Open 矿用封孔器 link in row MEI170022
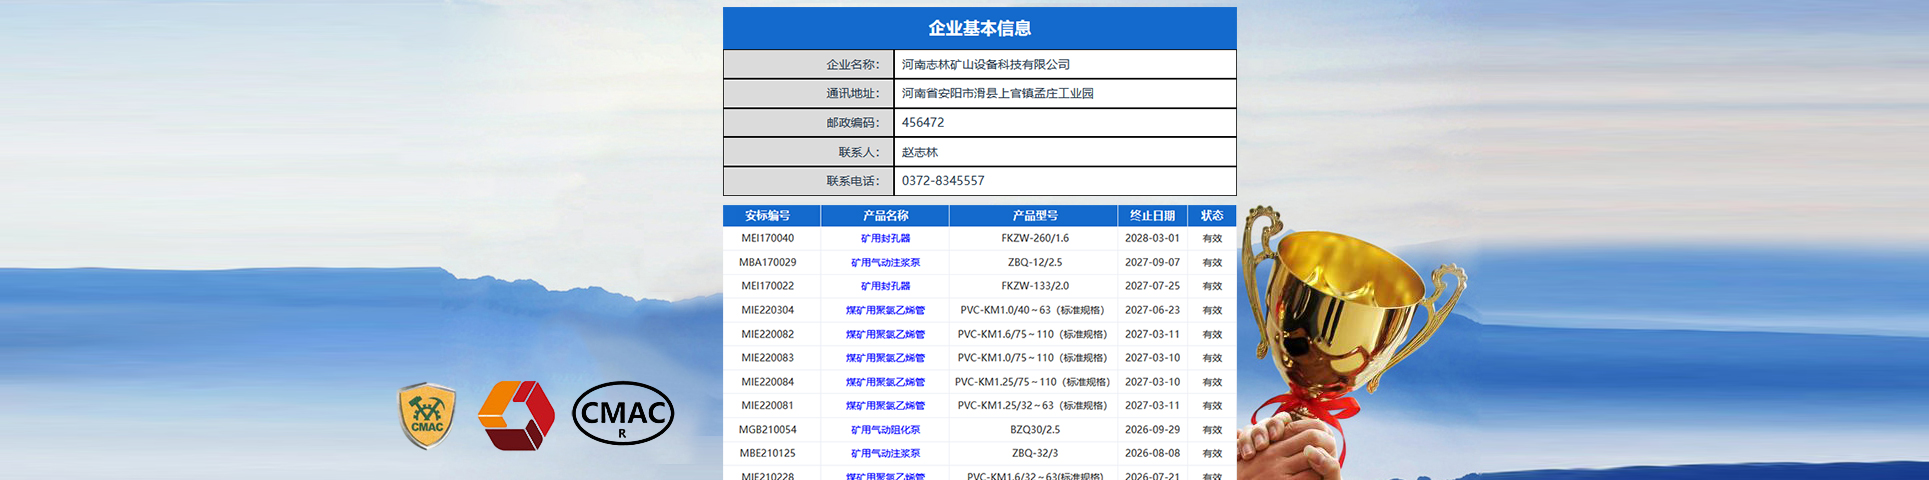The height and width of the screenshot is (480, 1929). (885, 286)
